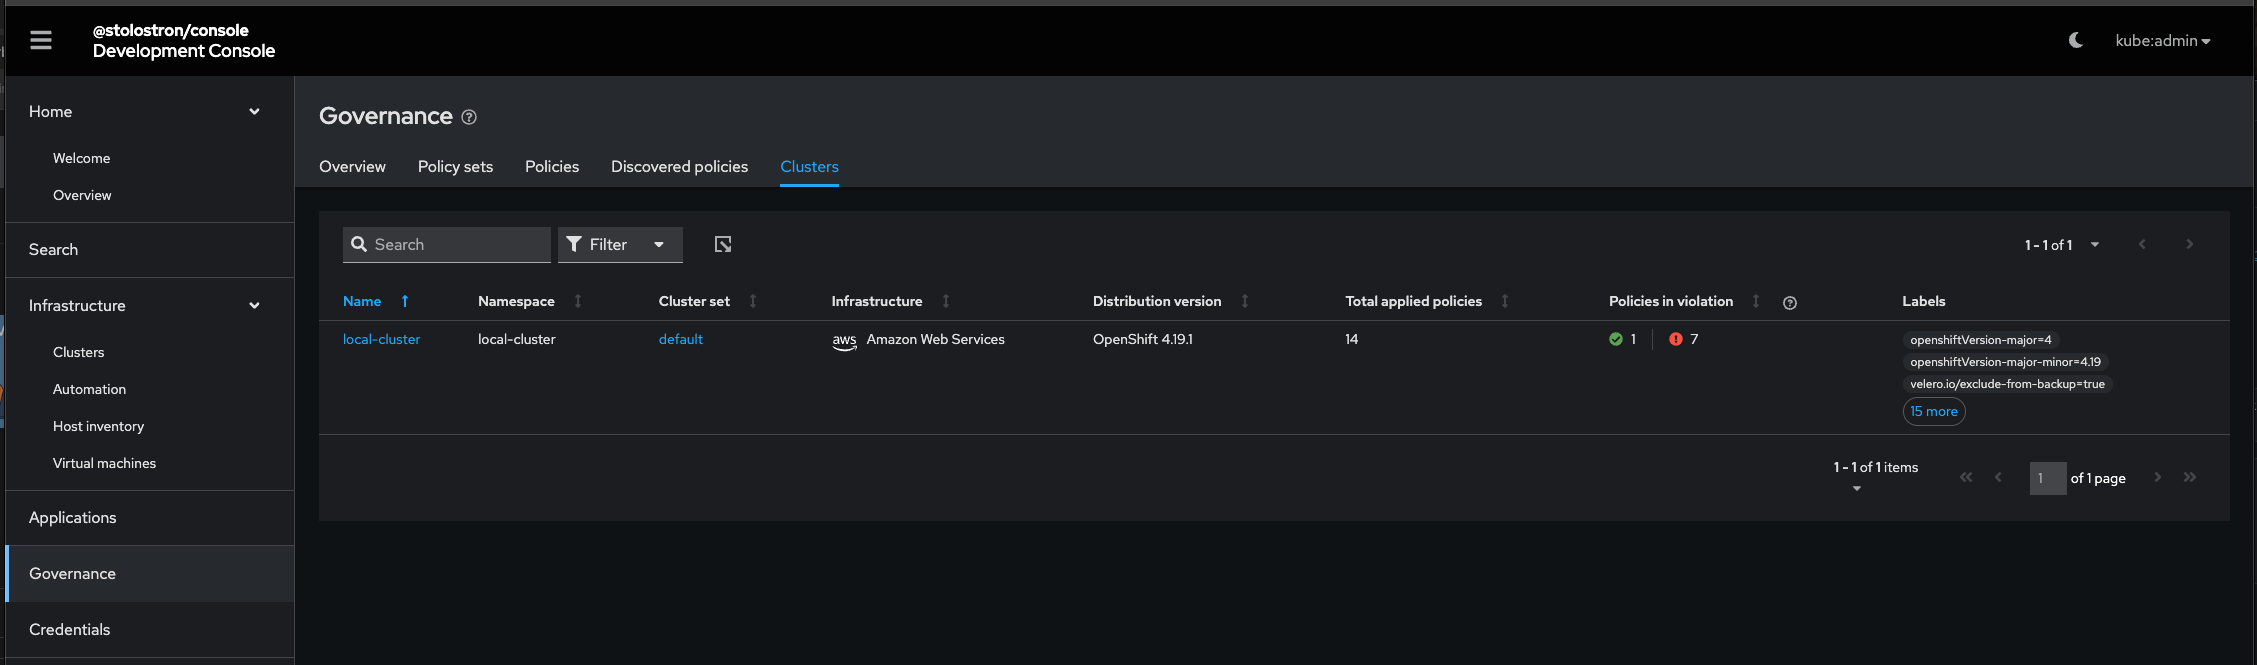Collapse the Infrastructure nav section

(254, 305)
